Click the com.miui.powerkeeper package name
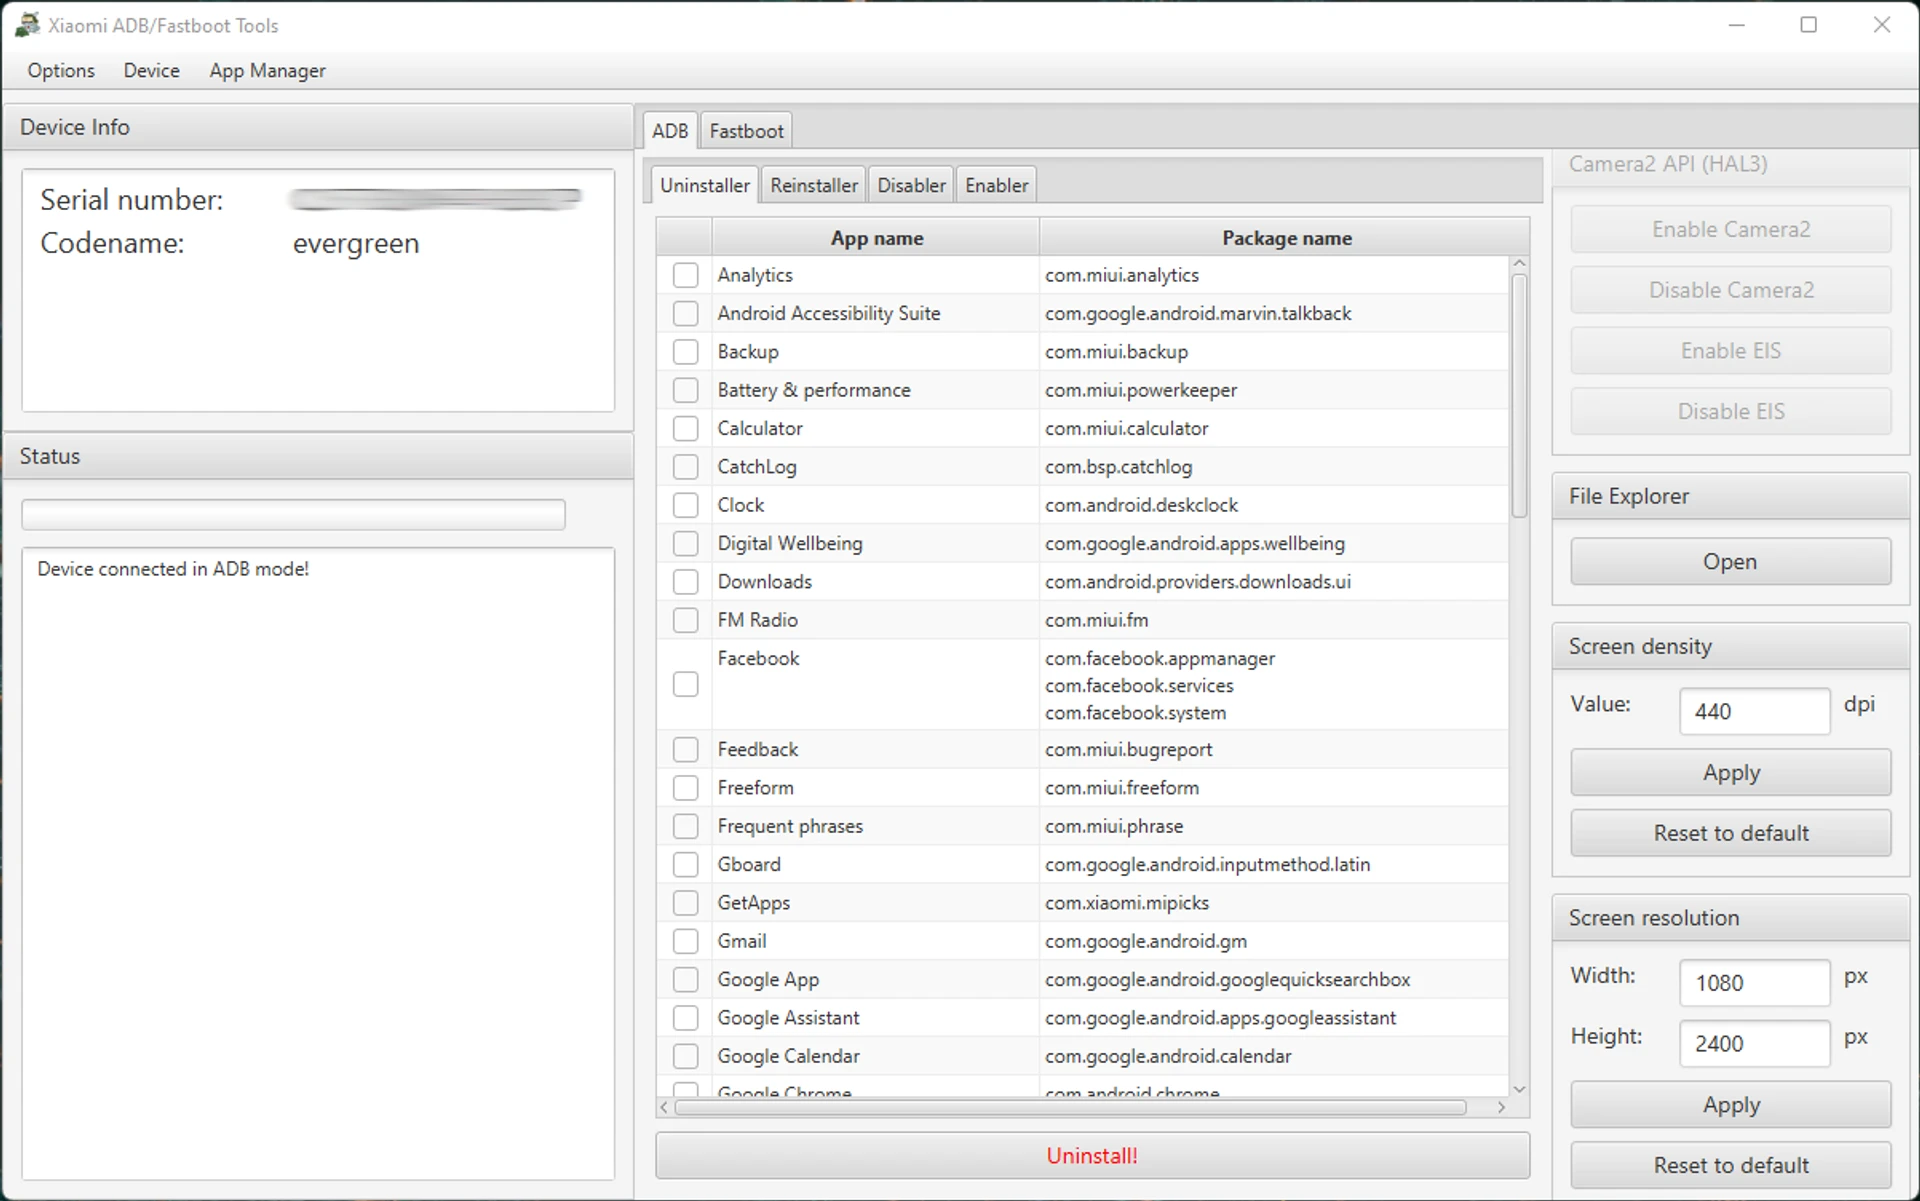The width and height of the screenshot is (1920, 1201). (1141, 390)
